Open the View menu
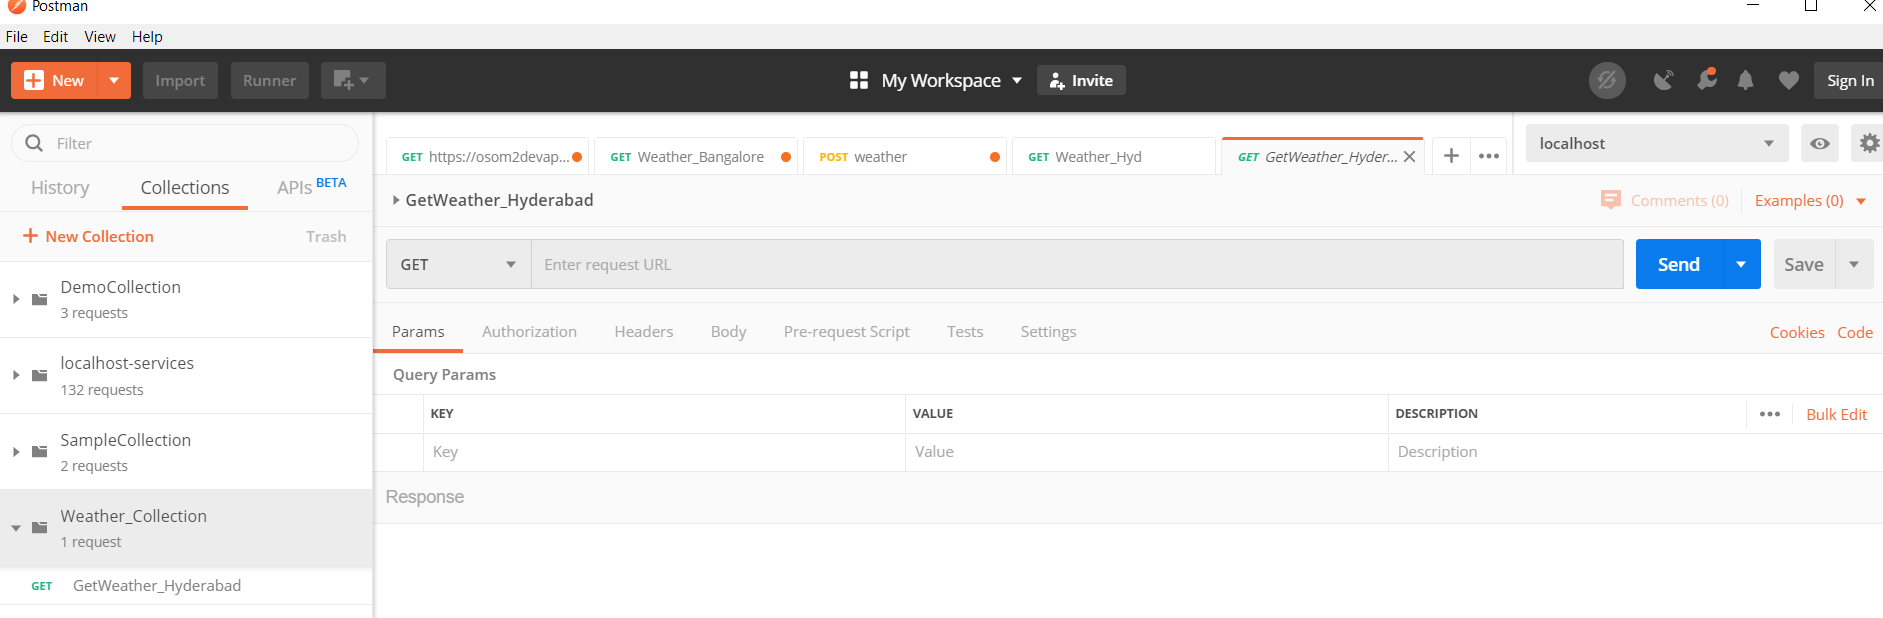The image size is (1883, 618). pyautogui.click(x=100, y=36)
